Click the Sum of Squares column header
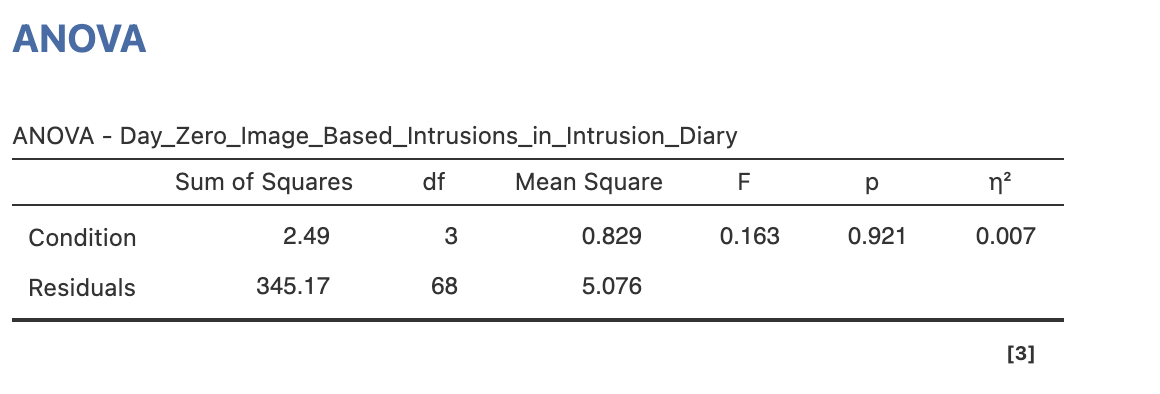 tap(263, 182)
